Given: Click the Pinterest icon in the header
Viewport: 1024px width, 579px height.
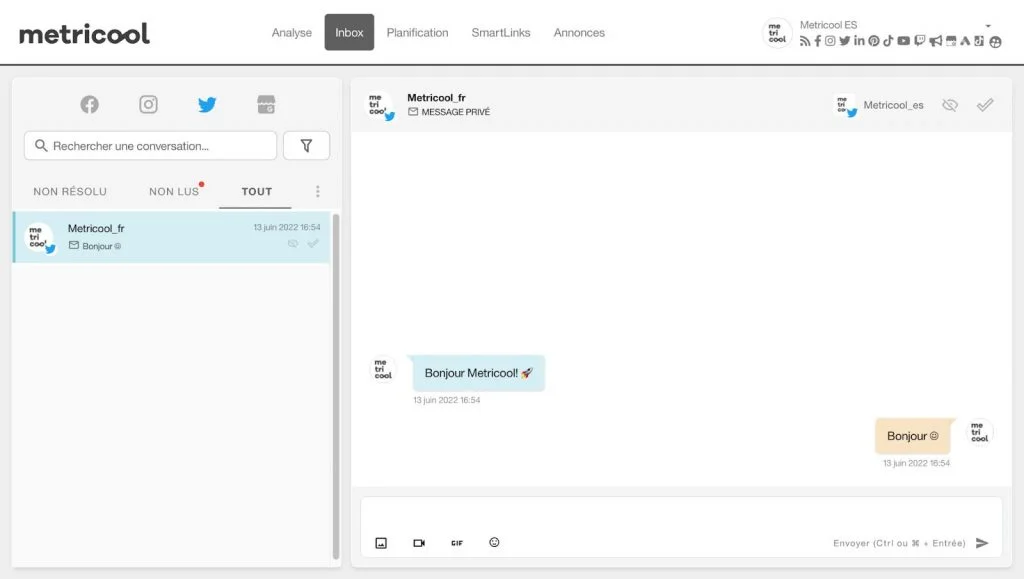Looking at the screenshot, I should click(x=874, y=41).
